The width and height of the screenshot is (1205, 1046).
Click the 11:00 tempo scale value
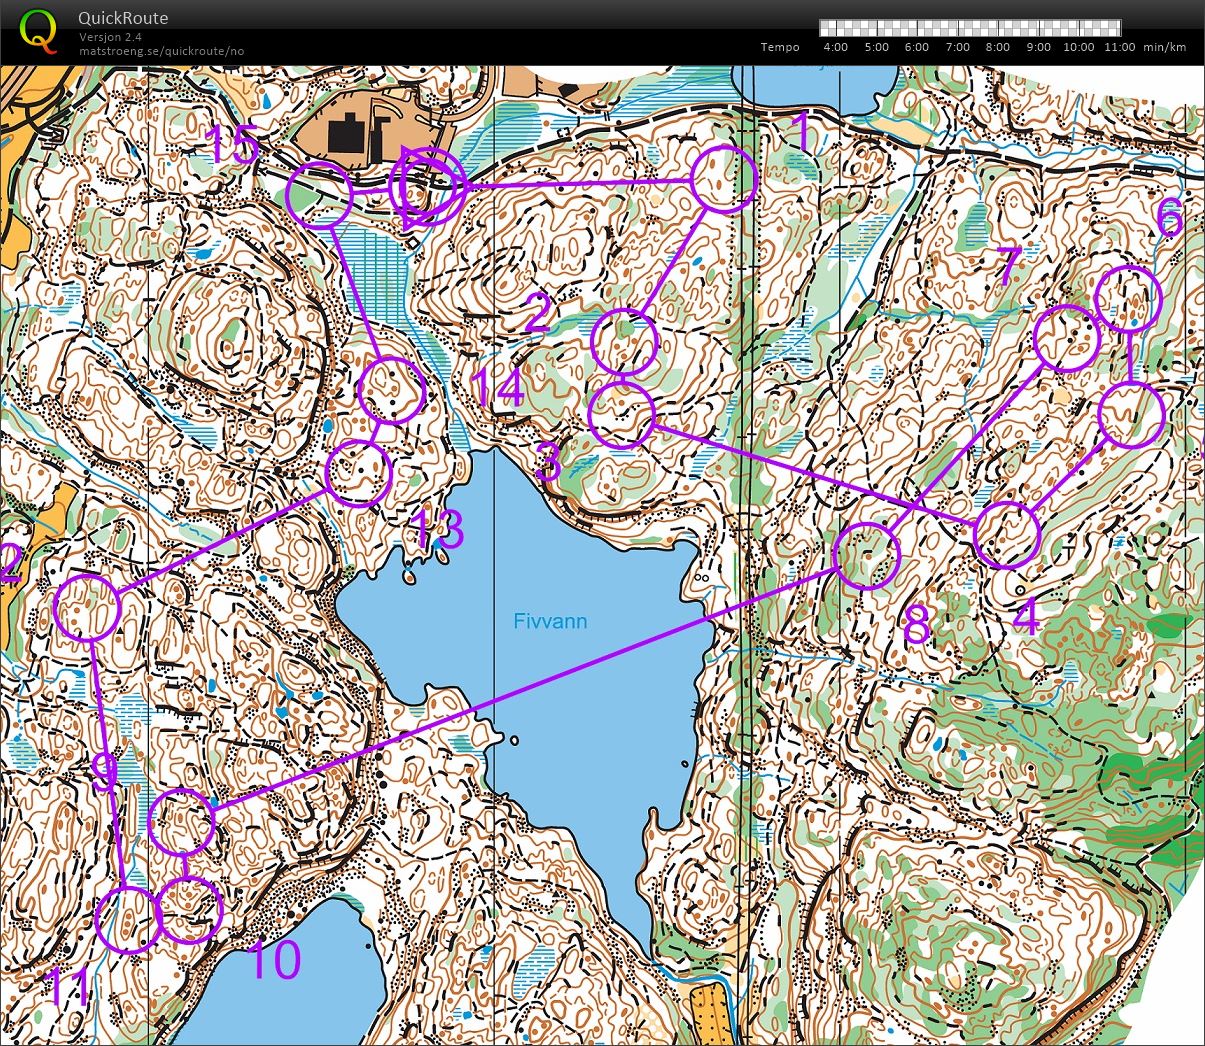[1120, 47]
